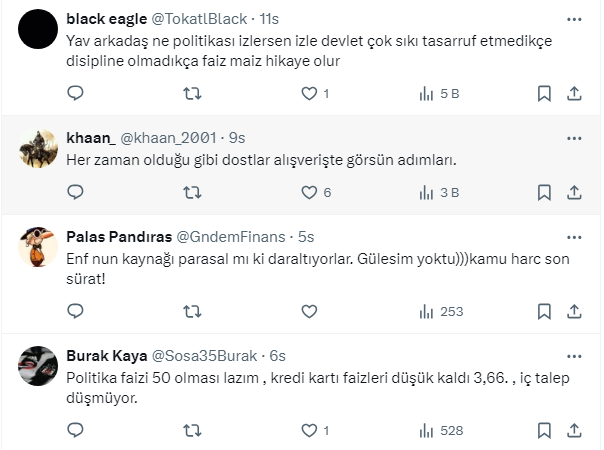Viewport: 604px width, 450px height.
Task: Open more options menu on khaan_ tweet
Action: point(575,136)
